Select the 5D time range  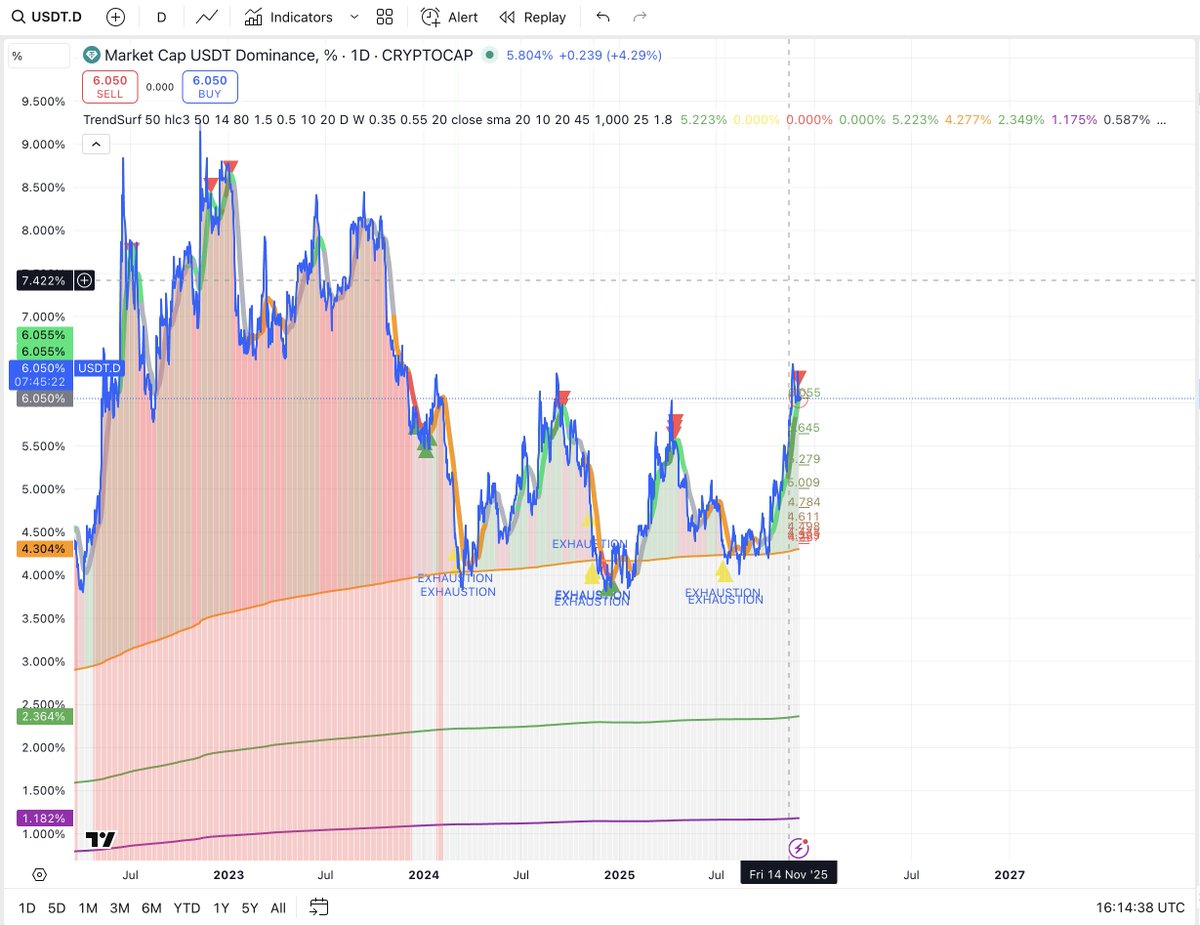click(57, 908)
